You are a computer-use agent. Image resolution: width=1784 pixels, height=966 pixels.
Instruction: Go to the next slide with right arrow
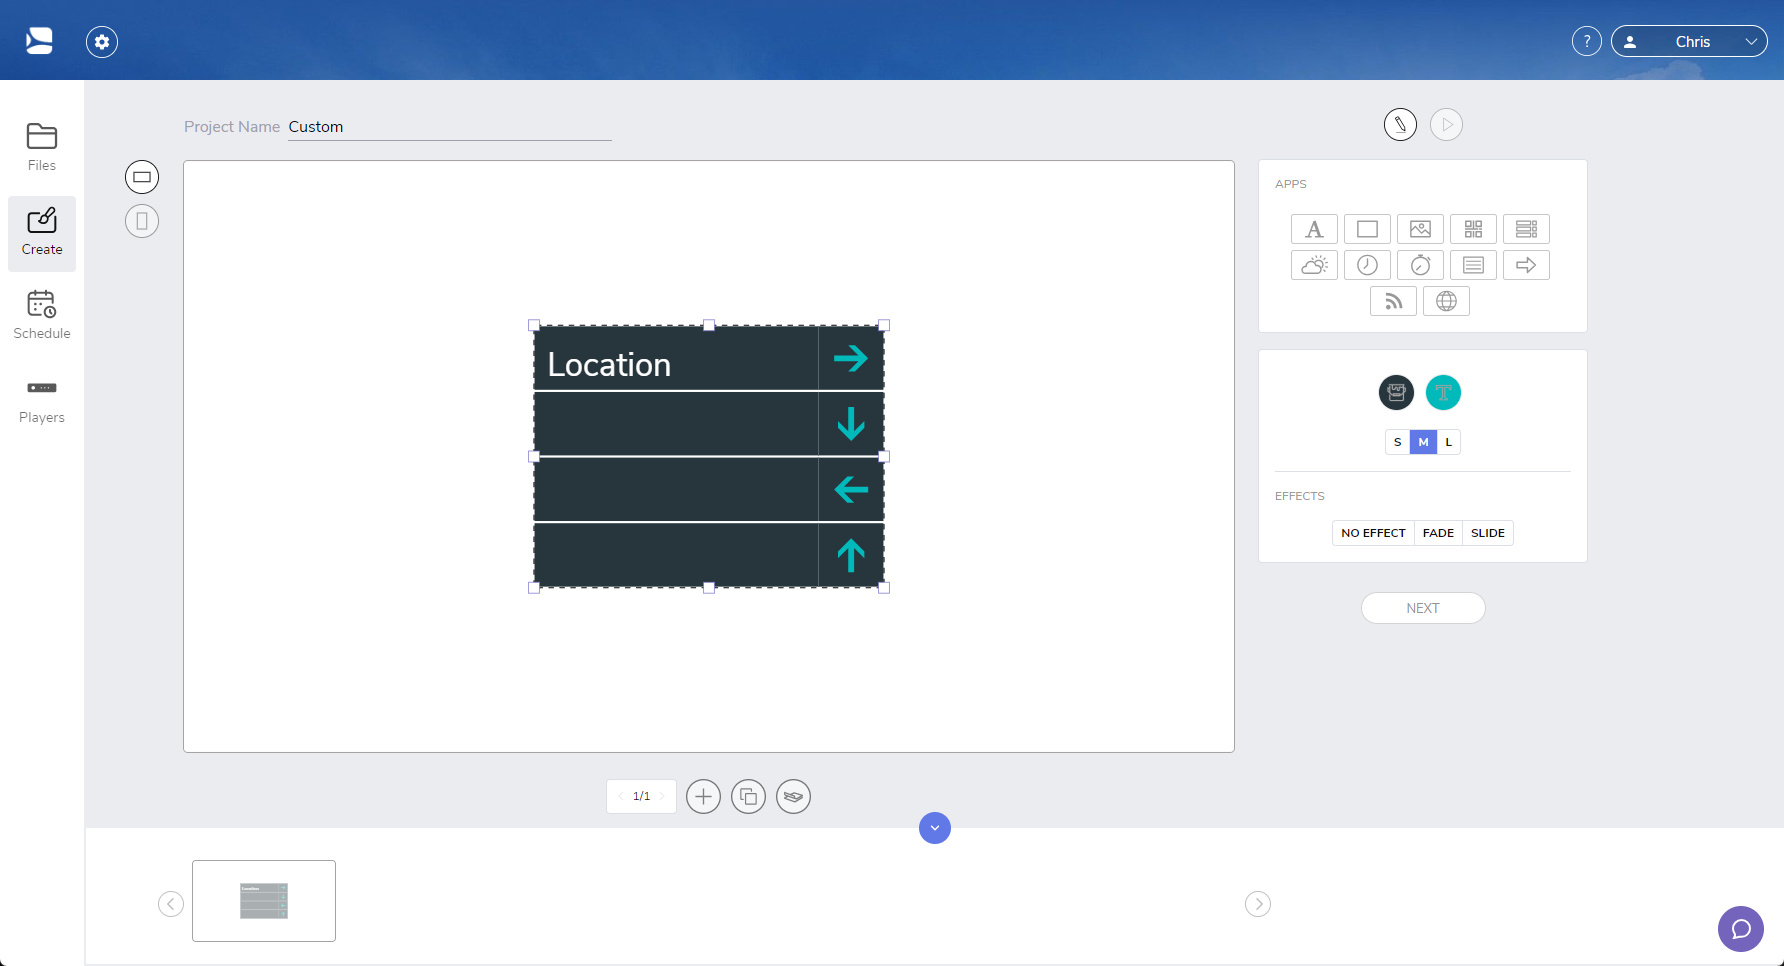pos(1258,903)
